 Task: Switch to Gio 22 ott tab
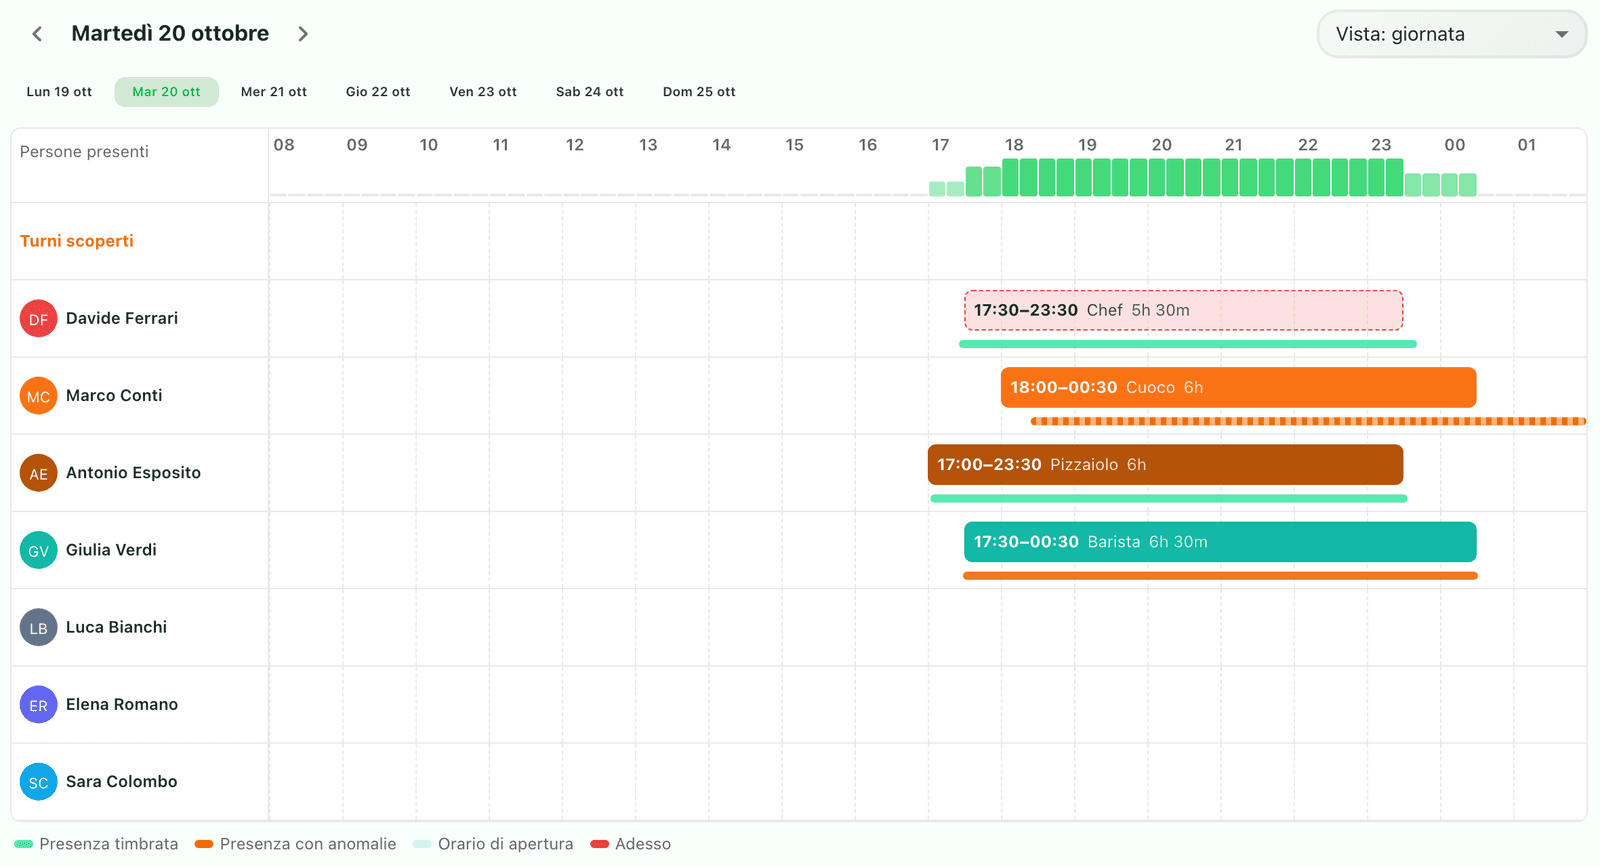(x=378, y=92)
